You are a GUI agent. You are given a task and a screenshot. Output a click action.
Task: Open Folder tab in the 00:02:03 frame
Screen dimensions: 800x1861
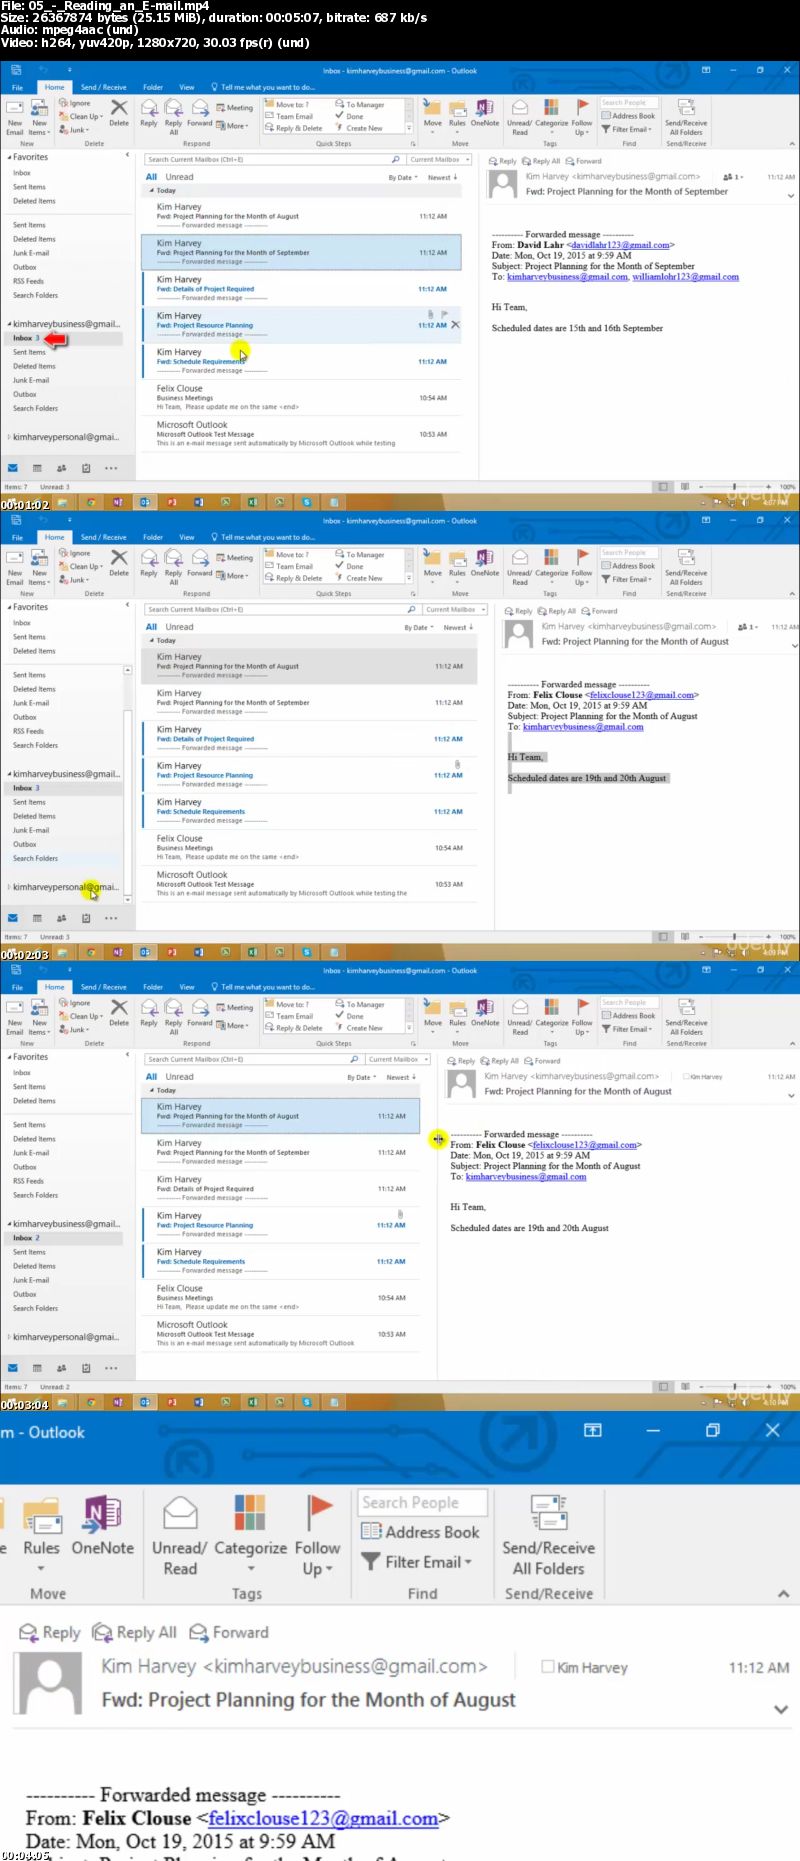[153, 538]
